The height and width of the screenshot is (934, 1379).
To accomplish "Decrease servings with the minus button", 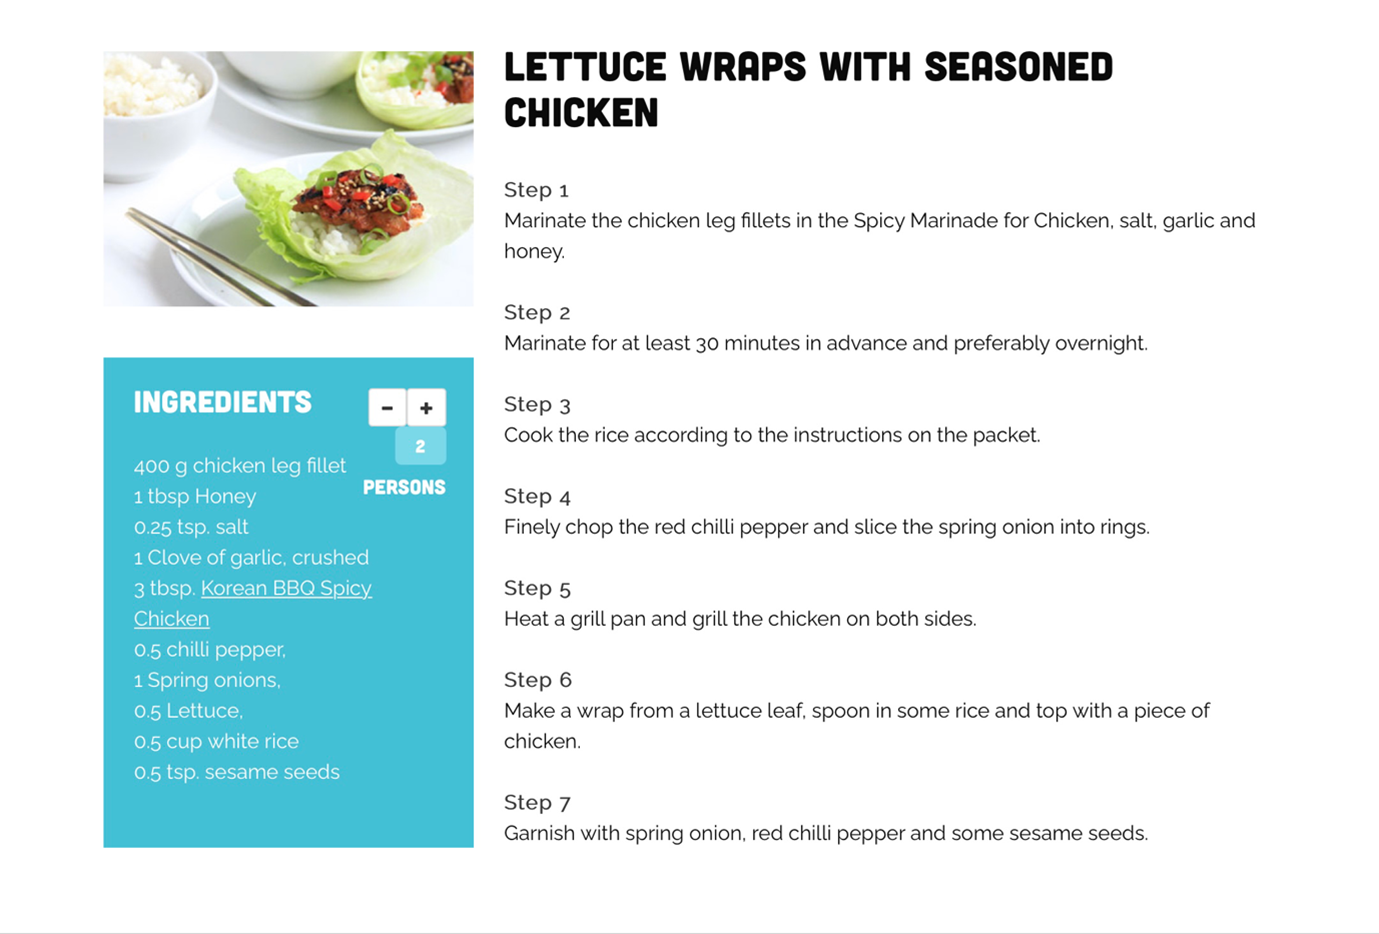I will (387, 408).
